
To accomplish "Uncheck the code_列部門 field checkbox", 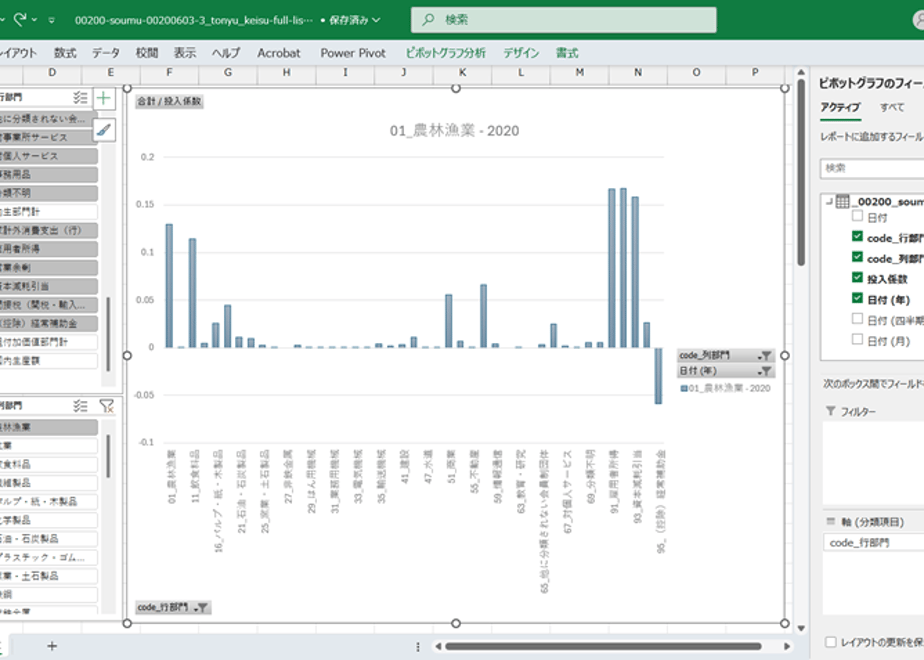I will pos(857,257).
